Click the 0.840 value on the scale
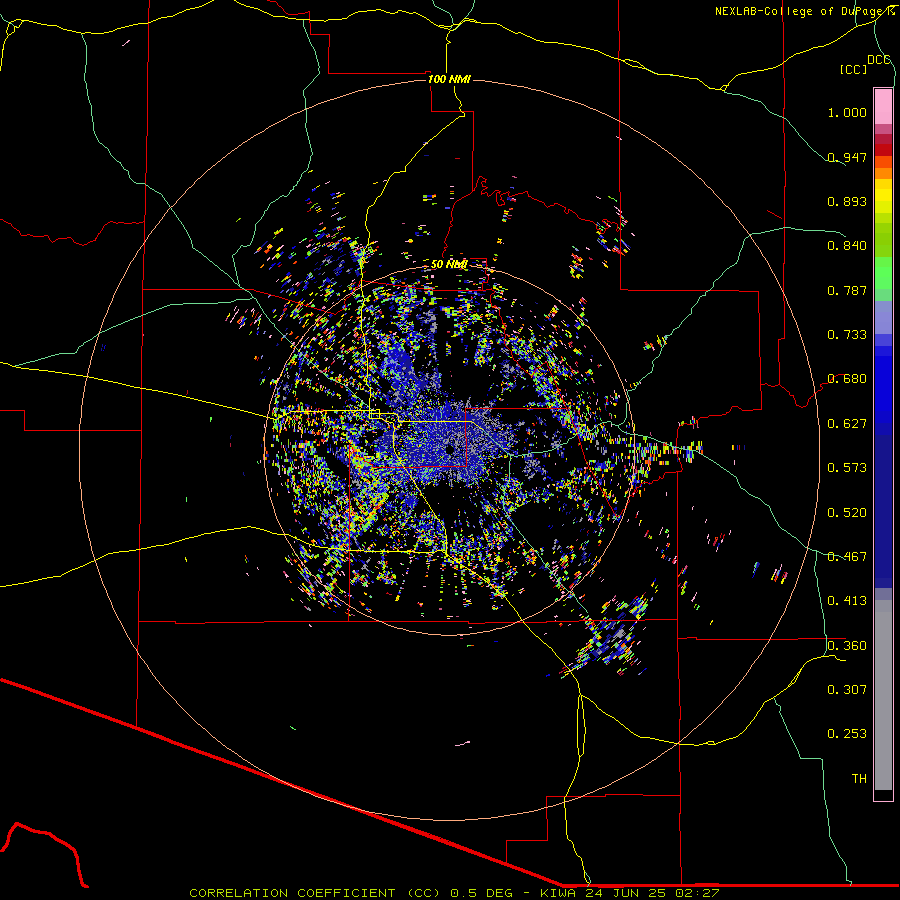900x900 pixels. pos(847,246)
